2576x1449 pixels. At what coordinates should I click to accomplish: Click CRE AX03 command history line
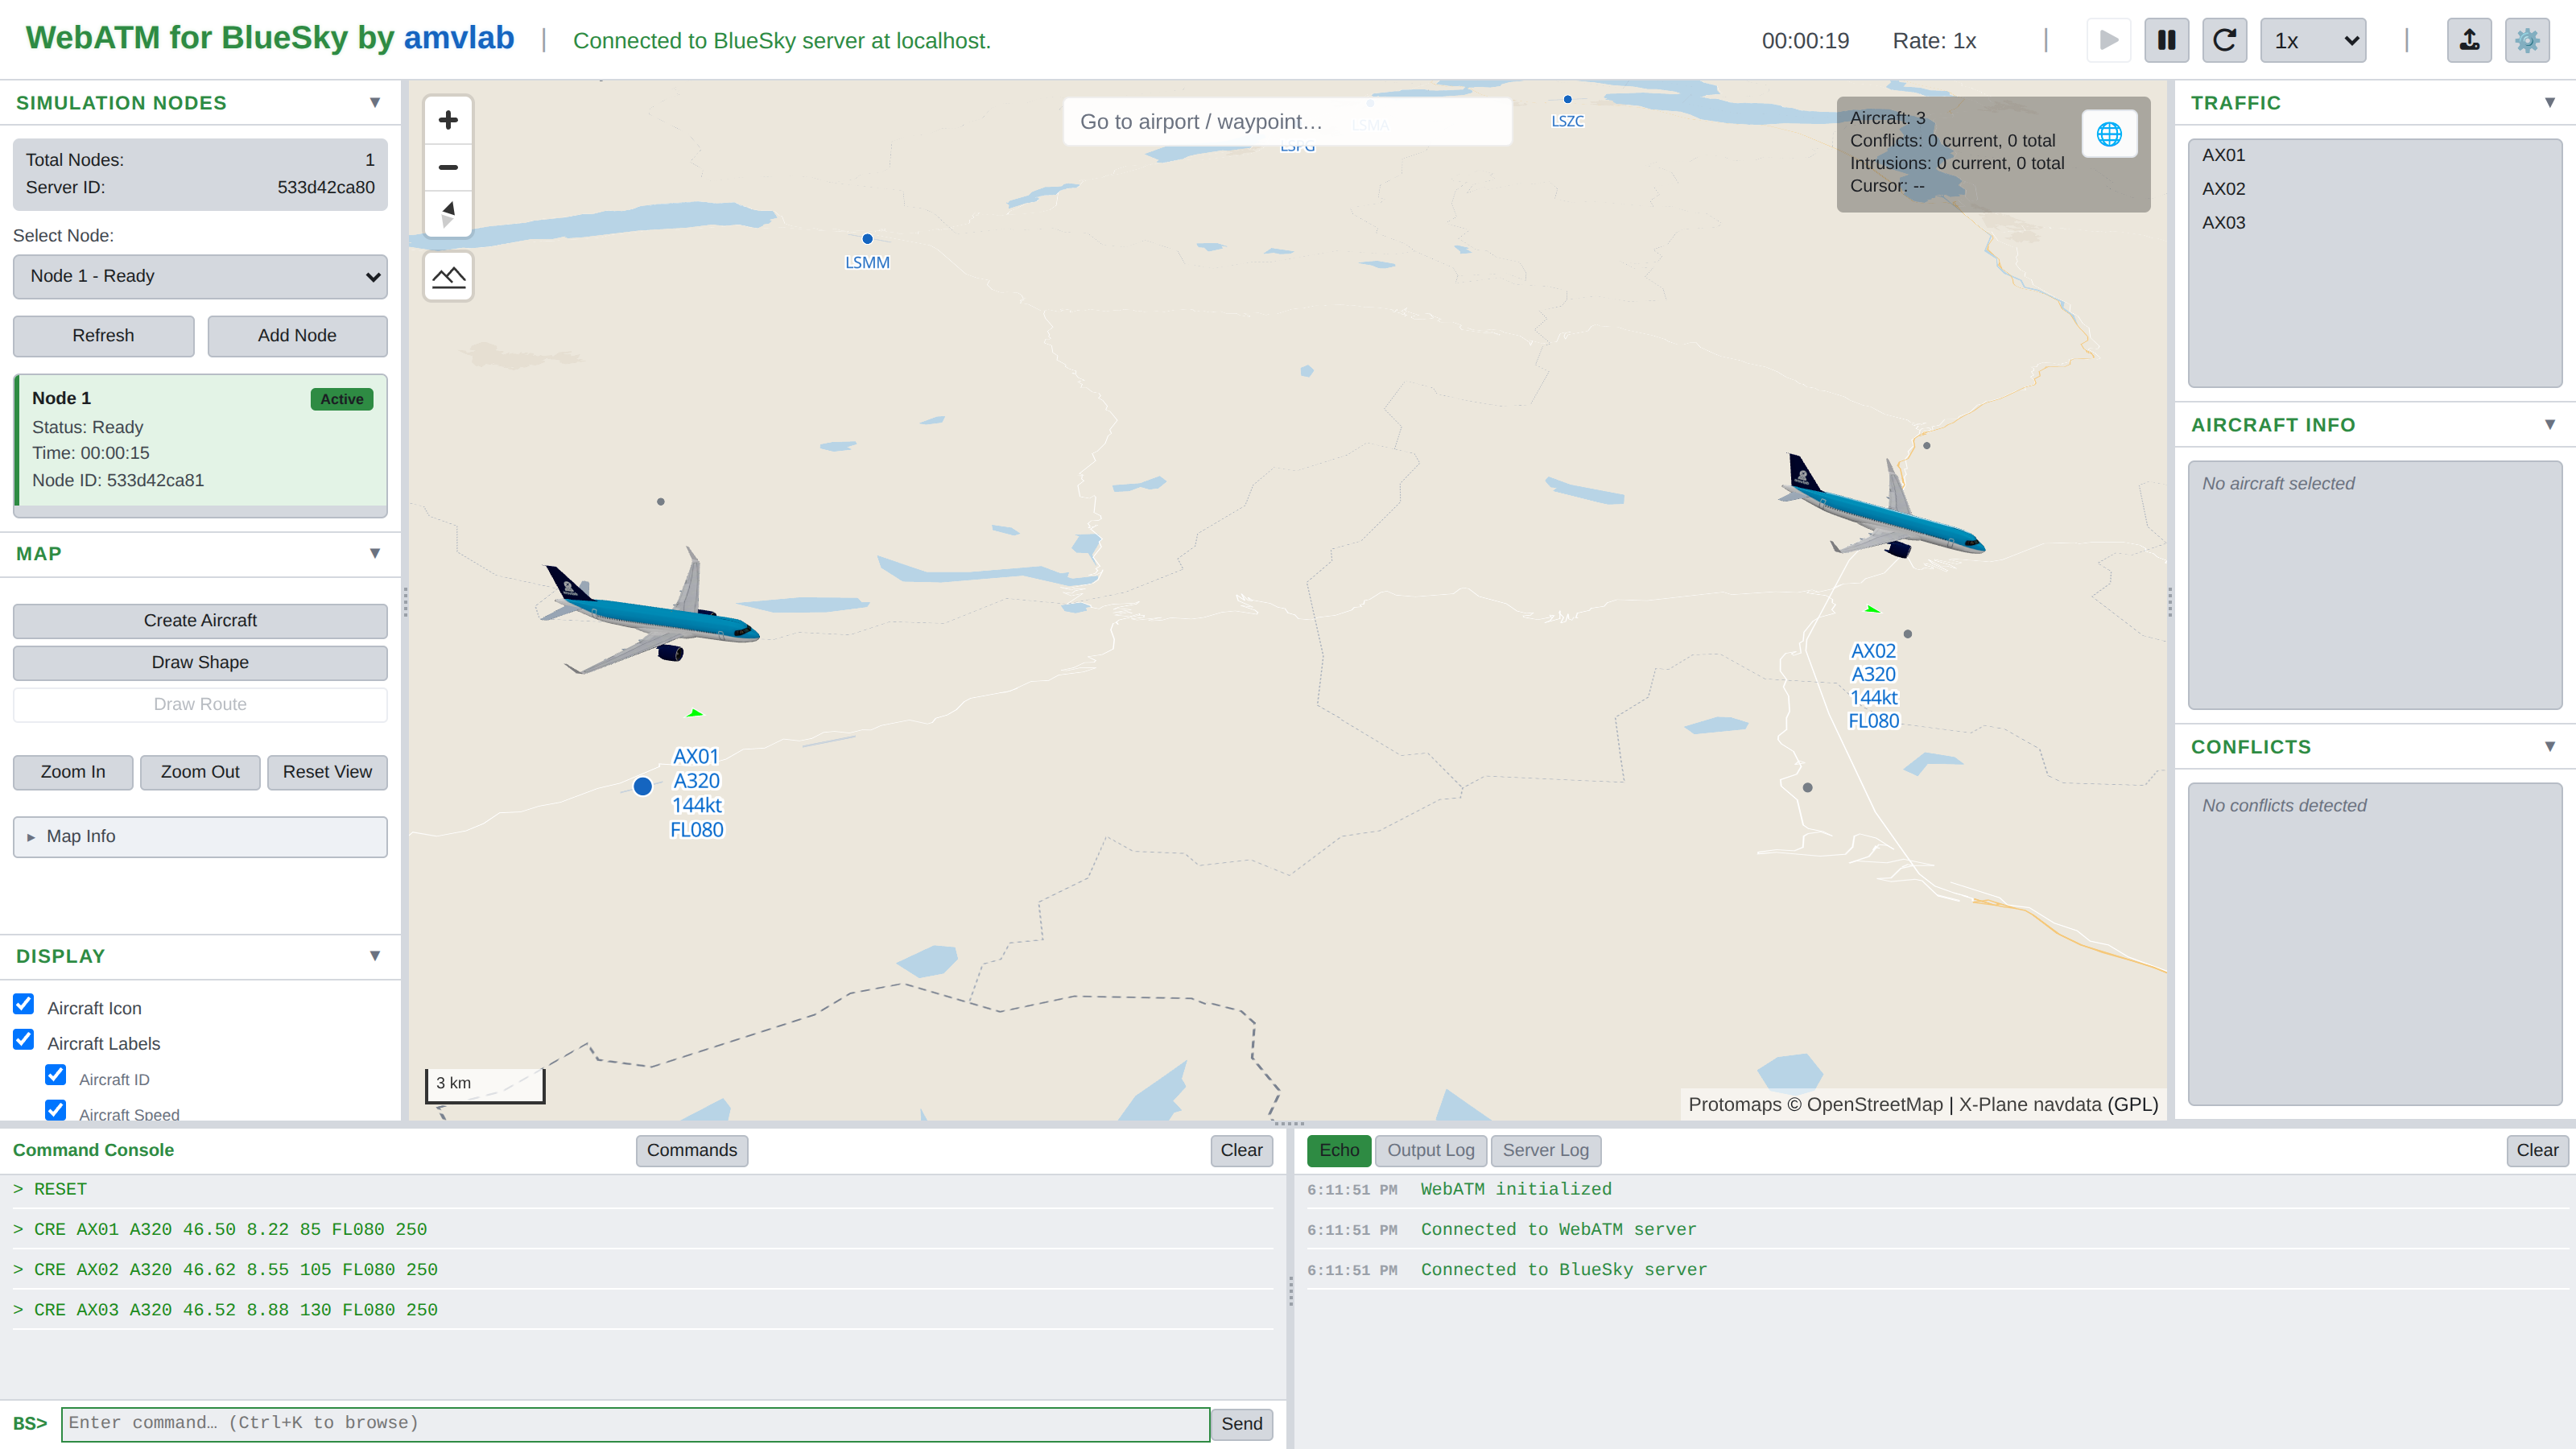642,1309
